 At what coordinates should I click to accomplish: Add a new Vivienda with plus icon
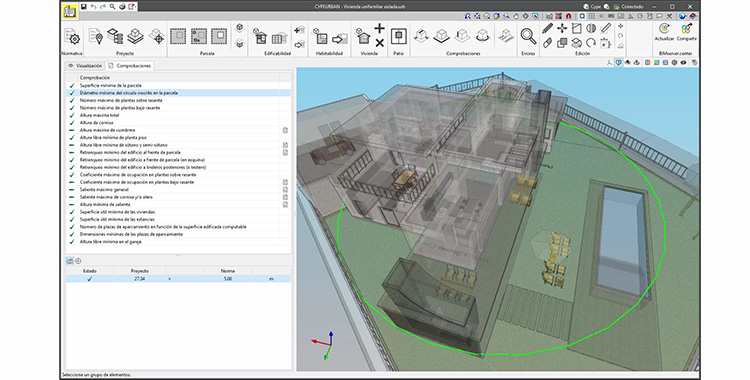pos(379,29)
